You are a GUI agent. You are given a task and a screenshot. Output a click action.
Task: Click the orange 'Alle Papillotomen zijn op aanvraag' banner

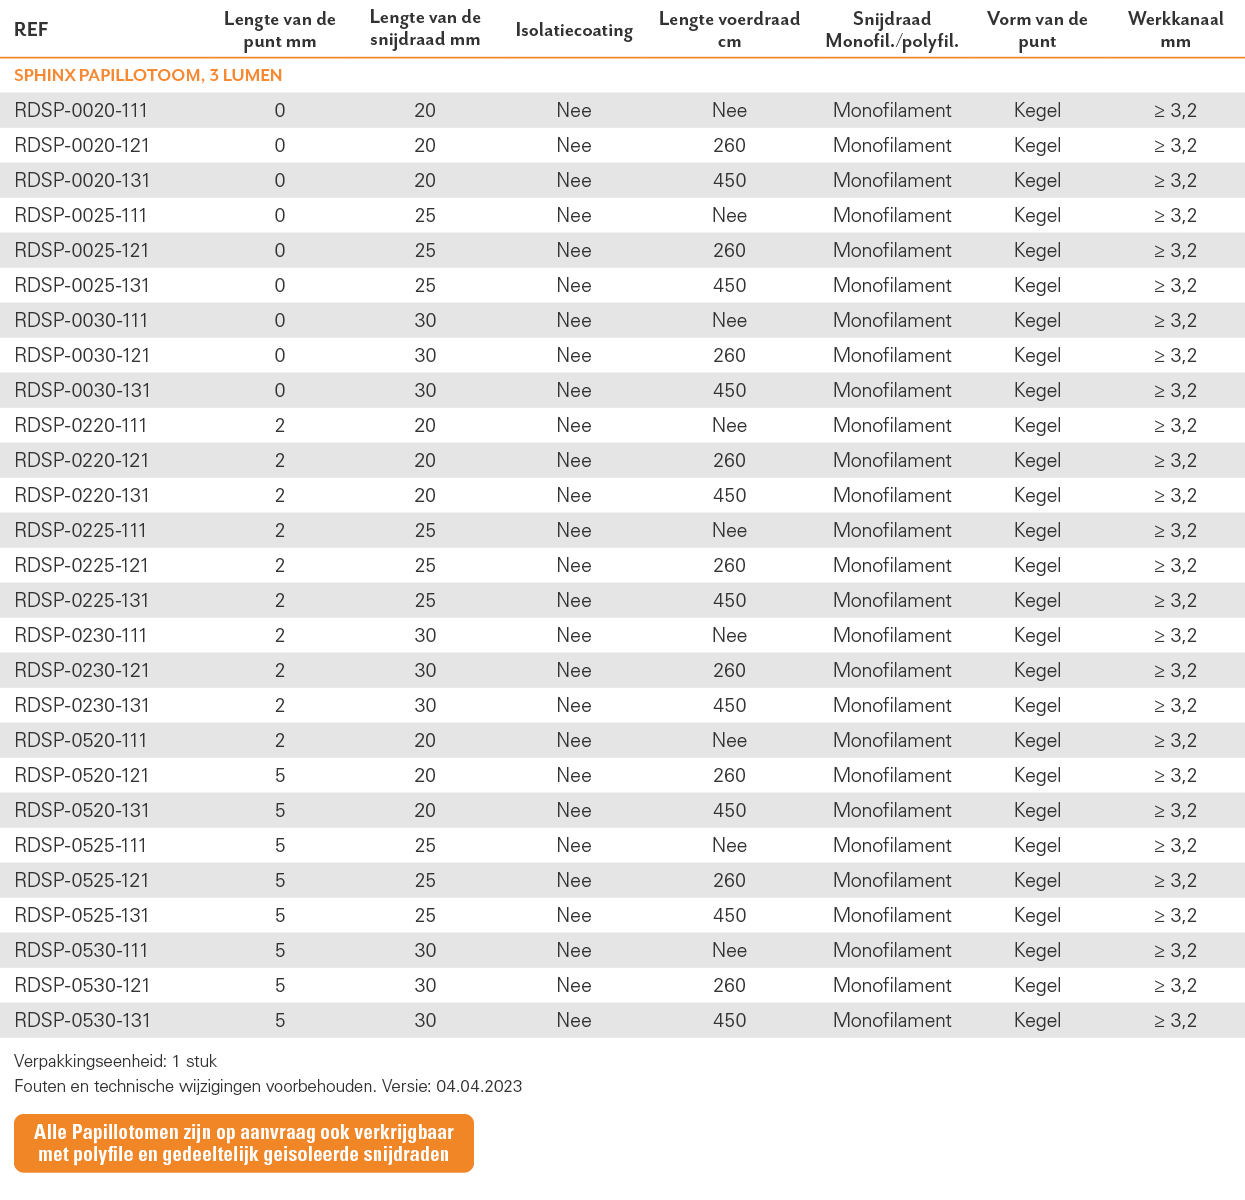click(x=244, y=1143)
